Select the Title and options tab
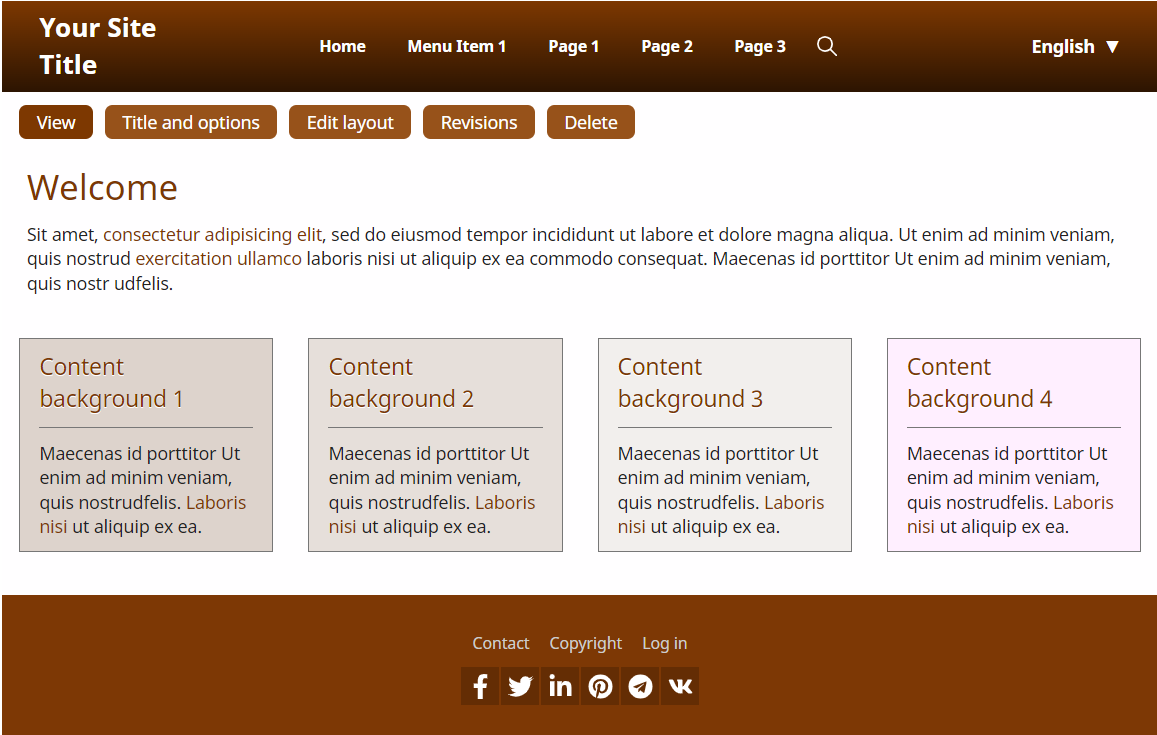Viewport: 1157px width, 735px height. pyautogui.click(x=191, y=122)
